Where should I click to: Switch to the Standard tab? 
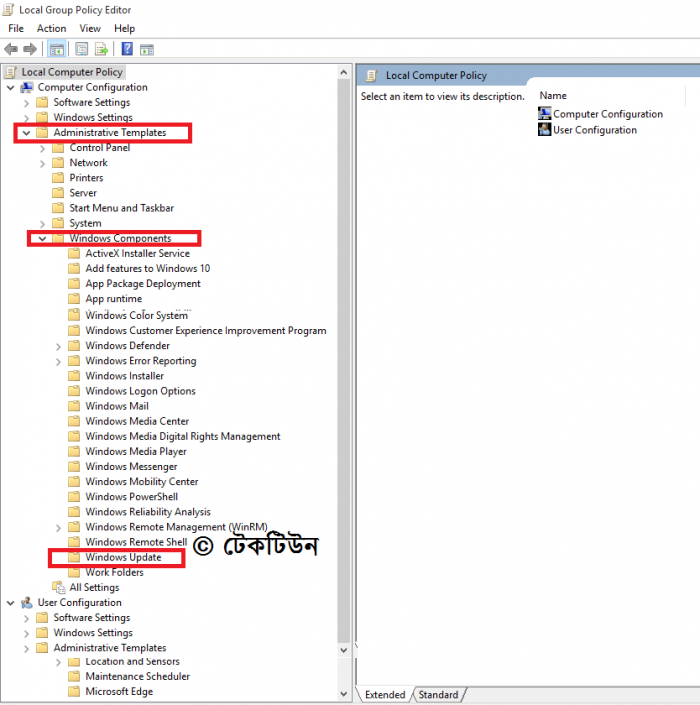tap(438, 695)
